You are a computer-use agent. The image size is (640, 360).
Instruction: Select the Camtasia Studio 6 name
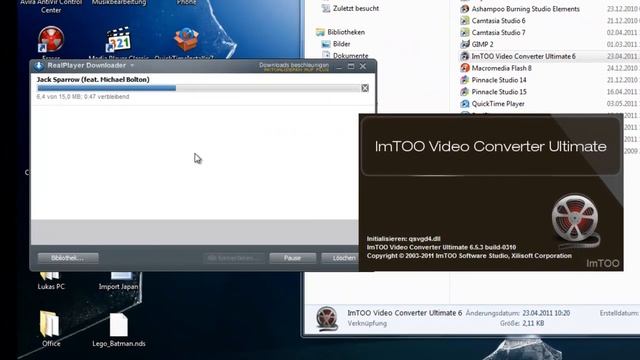click(x=498, y=20)
